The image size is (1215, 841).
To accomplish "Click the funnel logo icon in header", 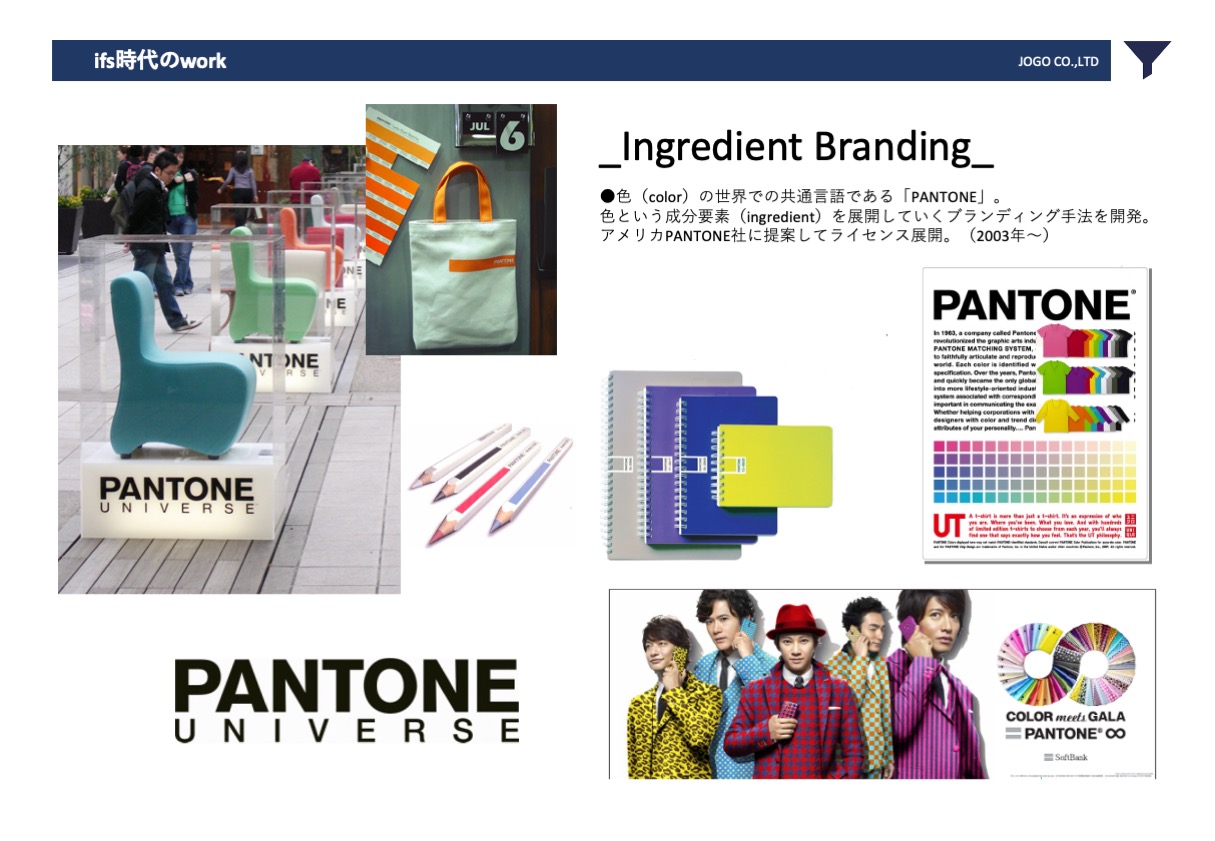I will tap(1147, 60).
